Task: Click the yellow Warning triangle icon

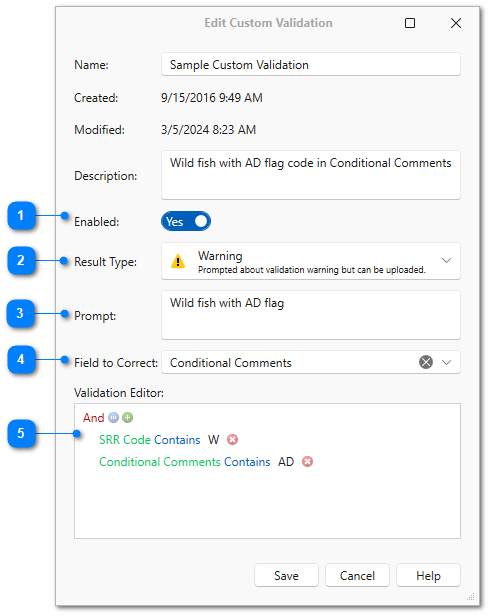Action: [178, 261]
